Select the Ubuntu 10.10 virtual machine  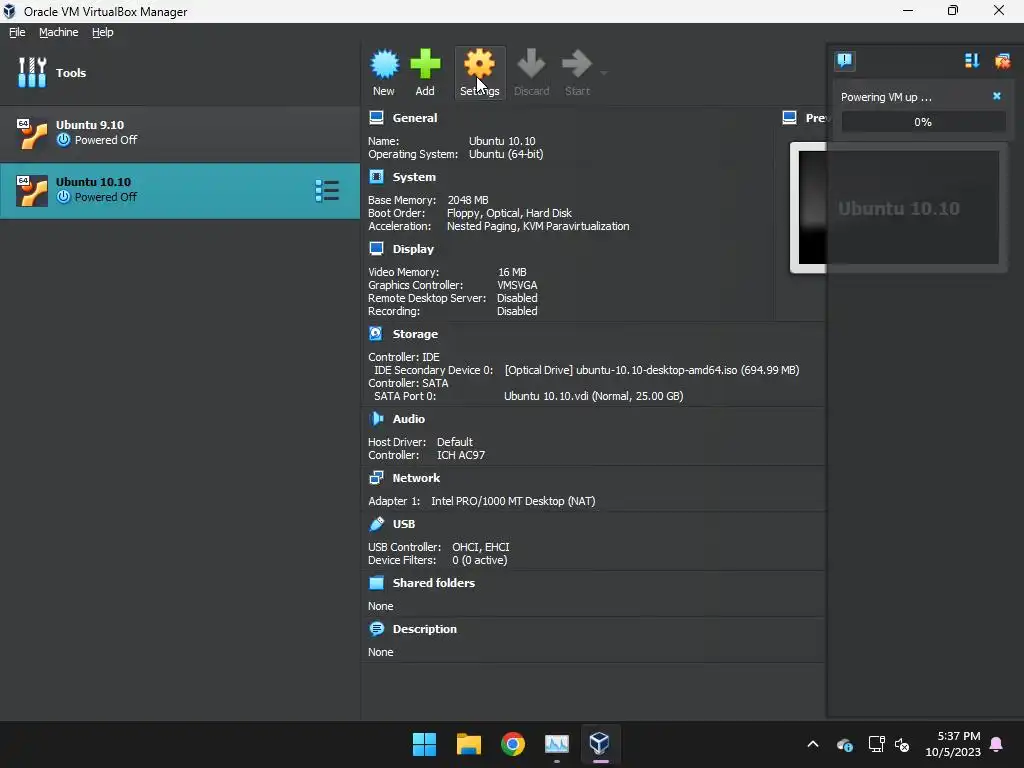(x=180, y=190)
